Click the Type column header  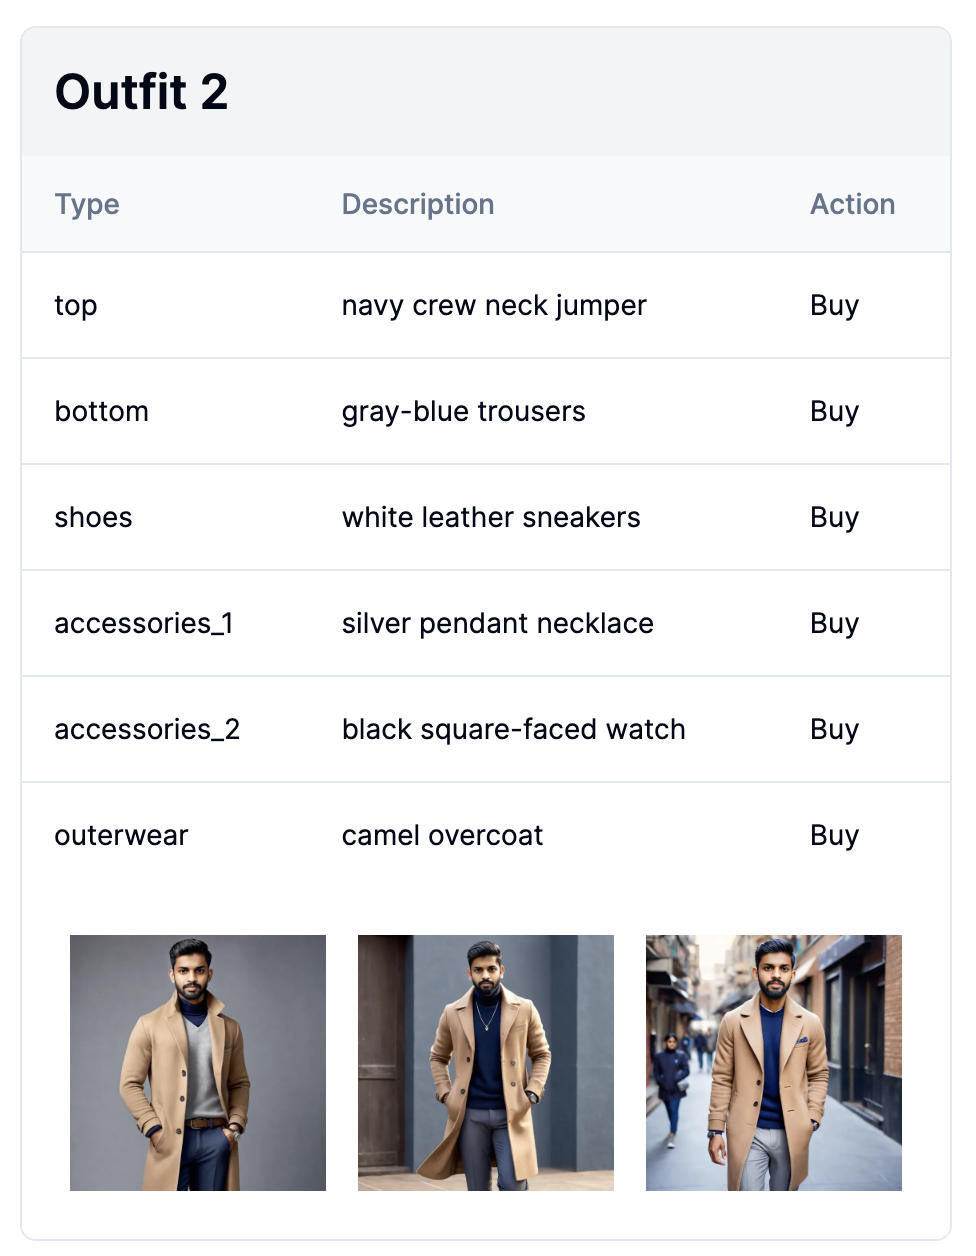(x=87, y=204)
